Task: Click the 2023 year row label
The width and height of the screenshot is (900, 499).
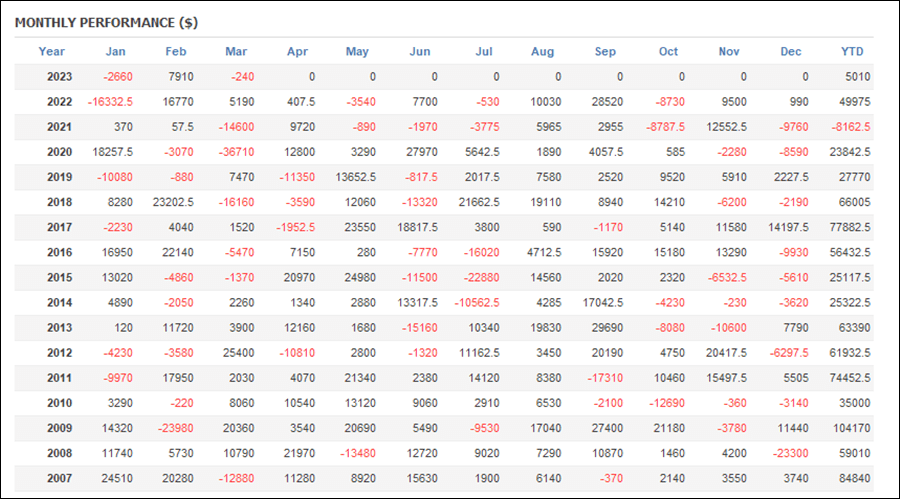Action: click(60, 77)
